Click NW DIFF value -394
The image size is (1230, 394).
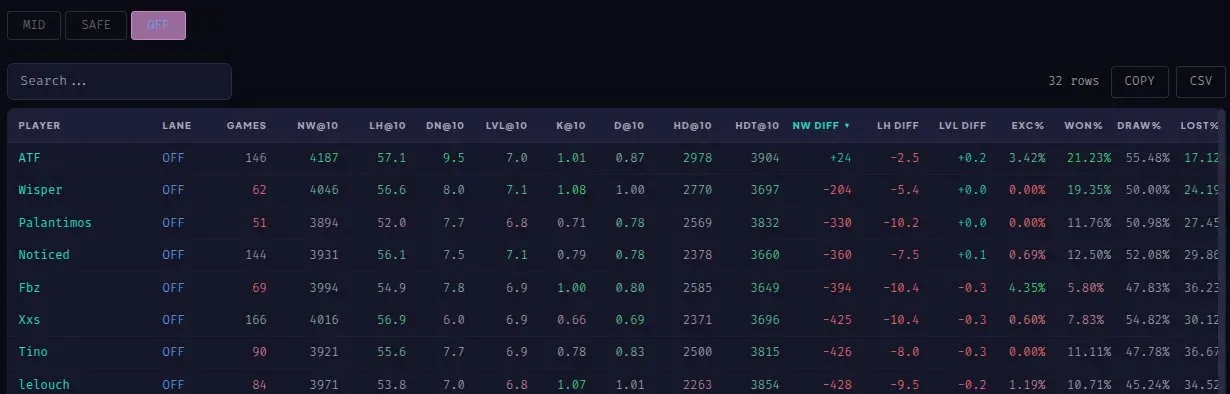tap(837, 288)
